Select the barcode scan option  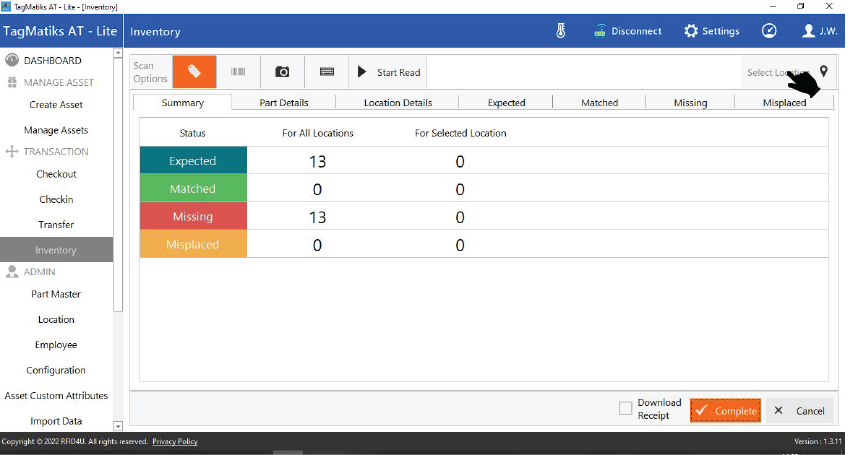[238, 72]
